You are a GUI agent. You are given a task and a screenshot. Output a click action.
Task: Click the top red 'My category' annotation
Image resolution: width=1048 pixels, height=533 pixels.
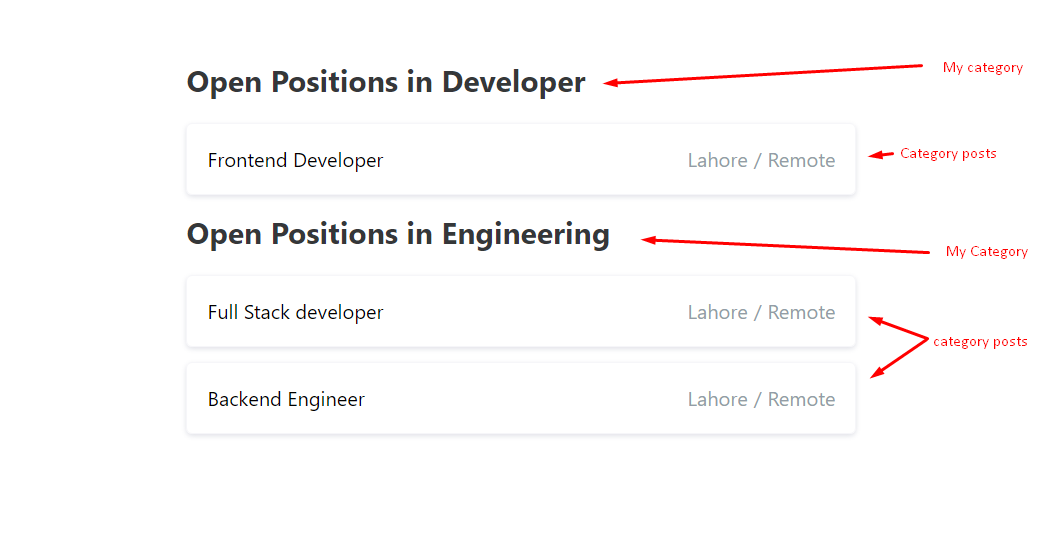(982, 68)
